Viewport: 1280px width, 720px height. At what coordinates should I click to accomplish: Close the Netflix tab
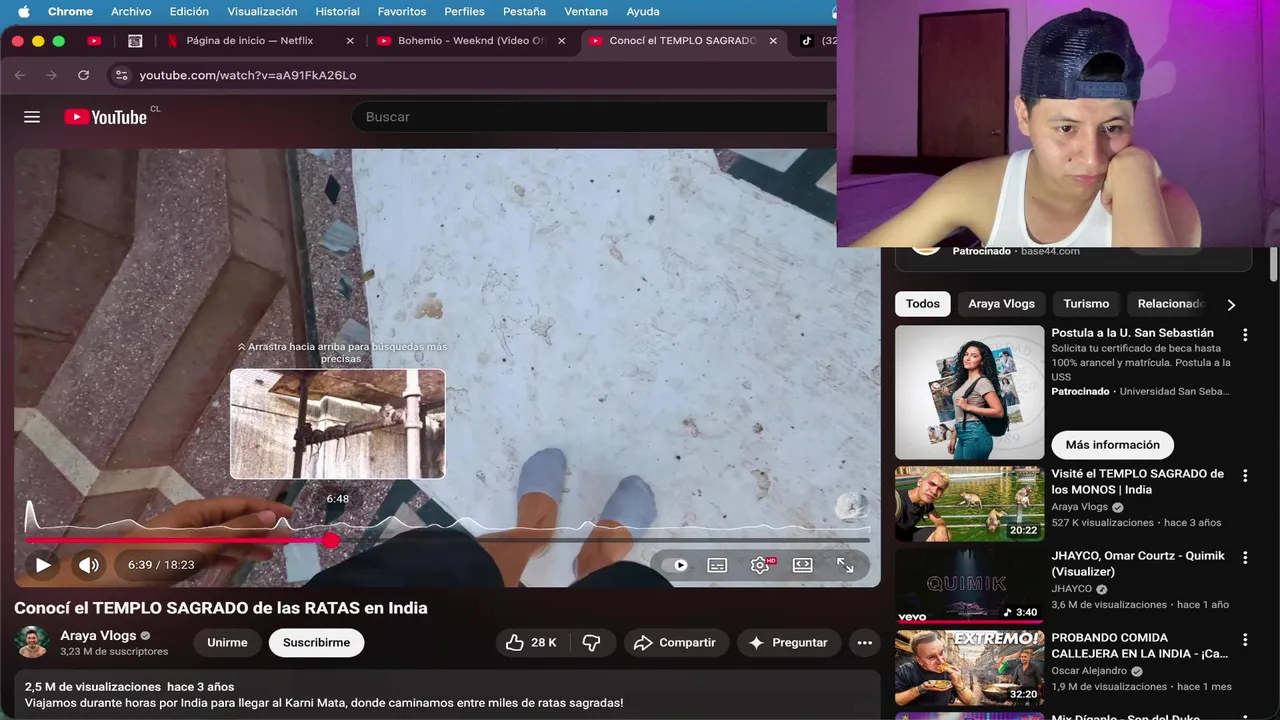click(x=350, y=41)
